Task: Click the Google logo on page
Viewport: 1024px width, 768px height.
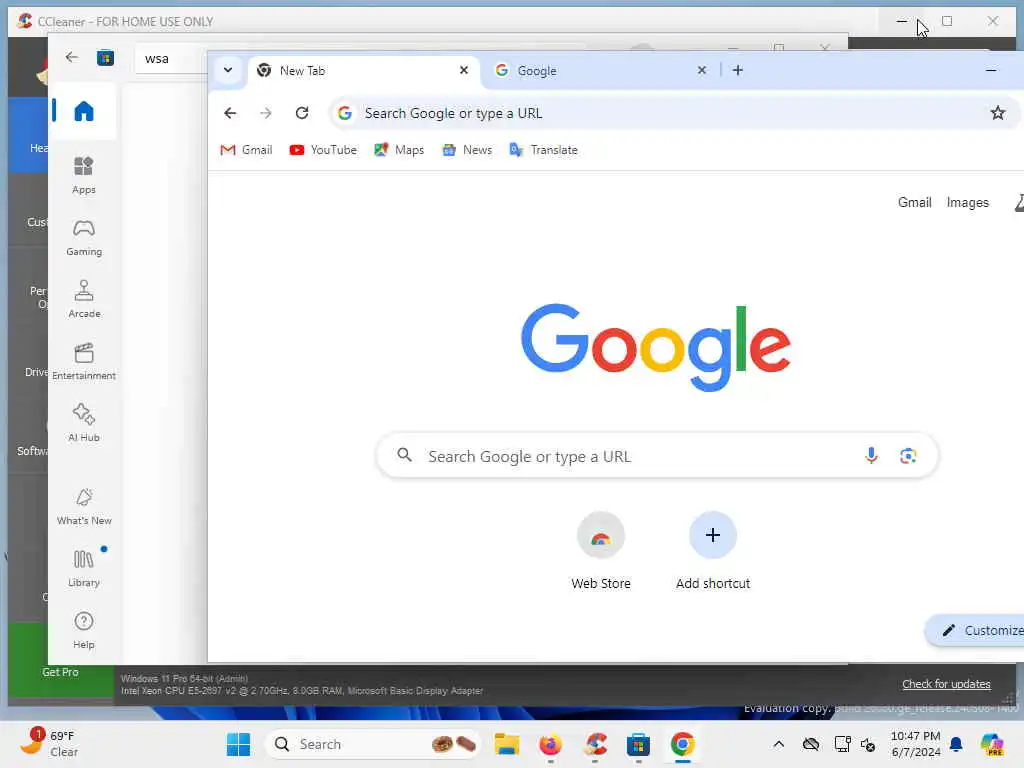Action: 656,347
